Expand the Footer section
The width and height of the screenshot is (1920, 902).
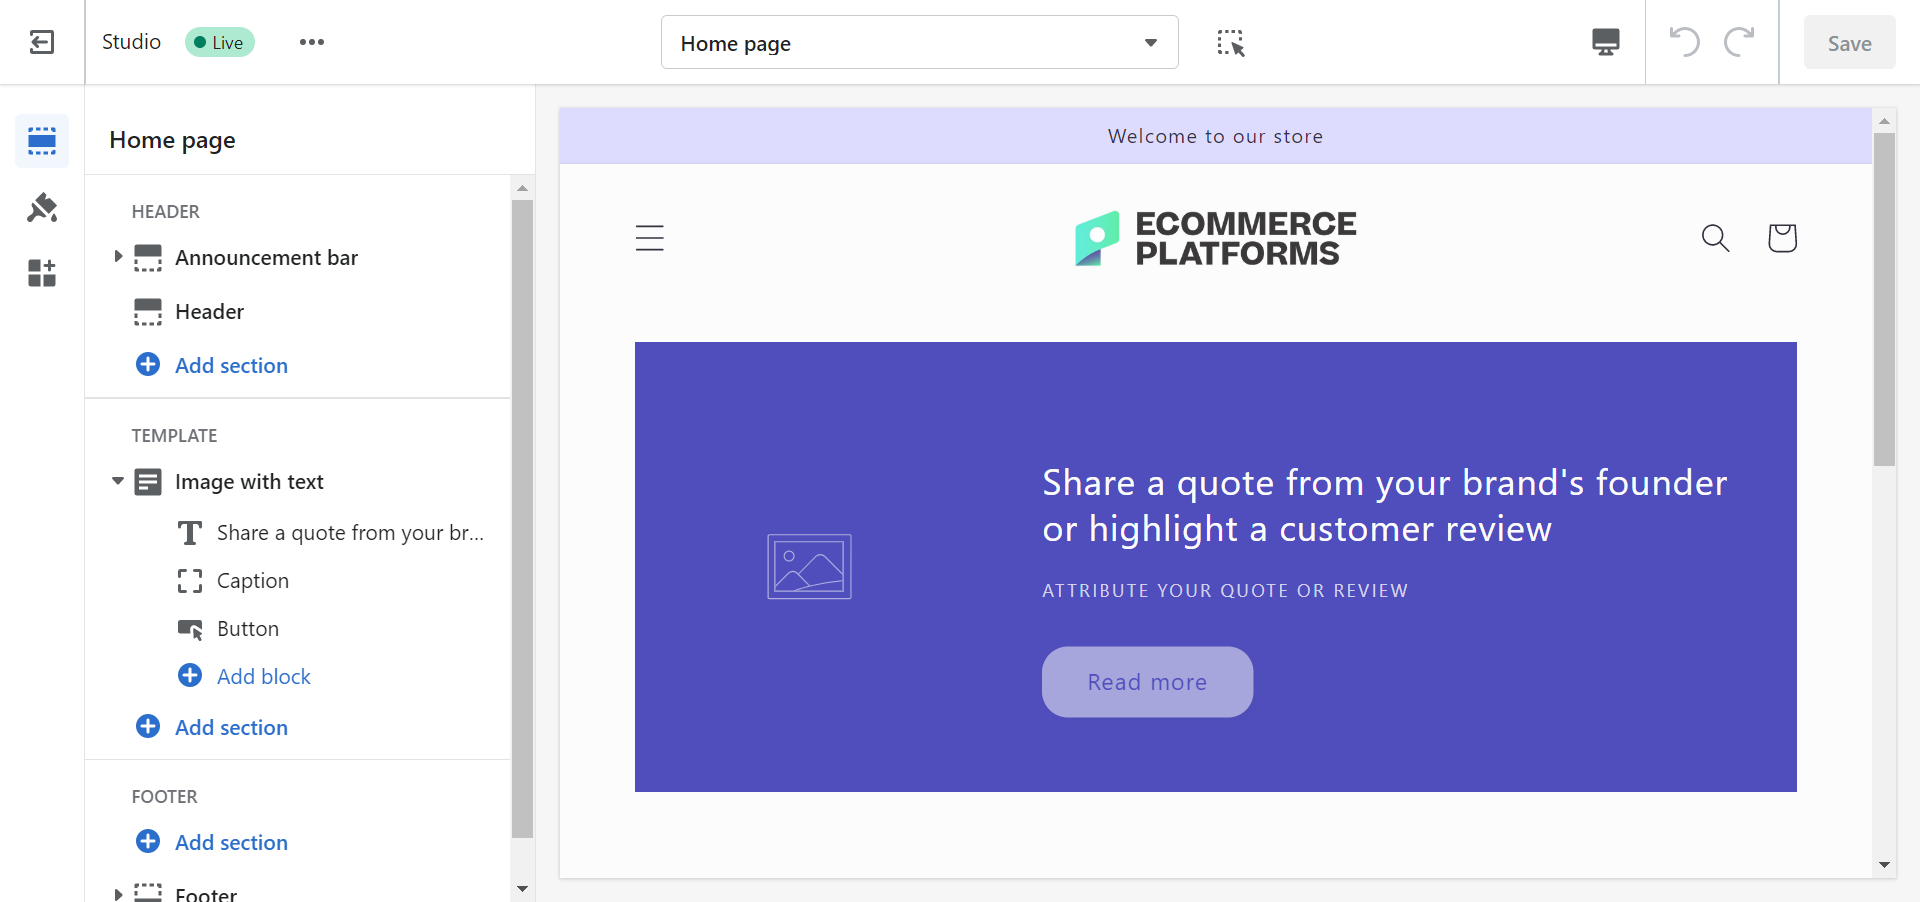pyautogui.click(x=117, y=893)
